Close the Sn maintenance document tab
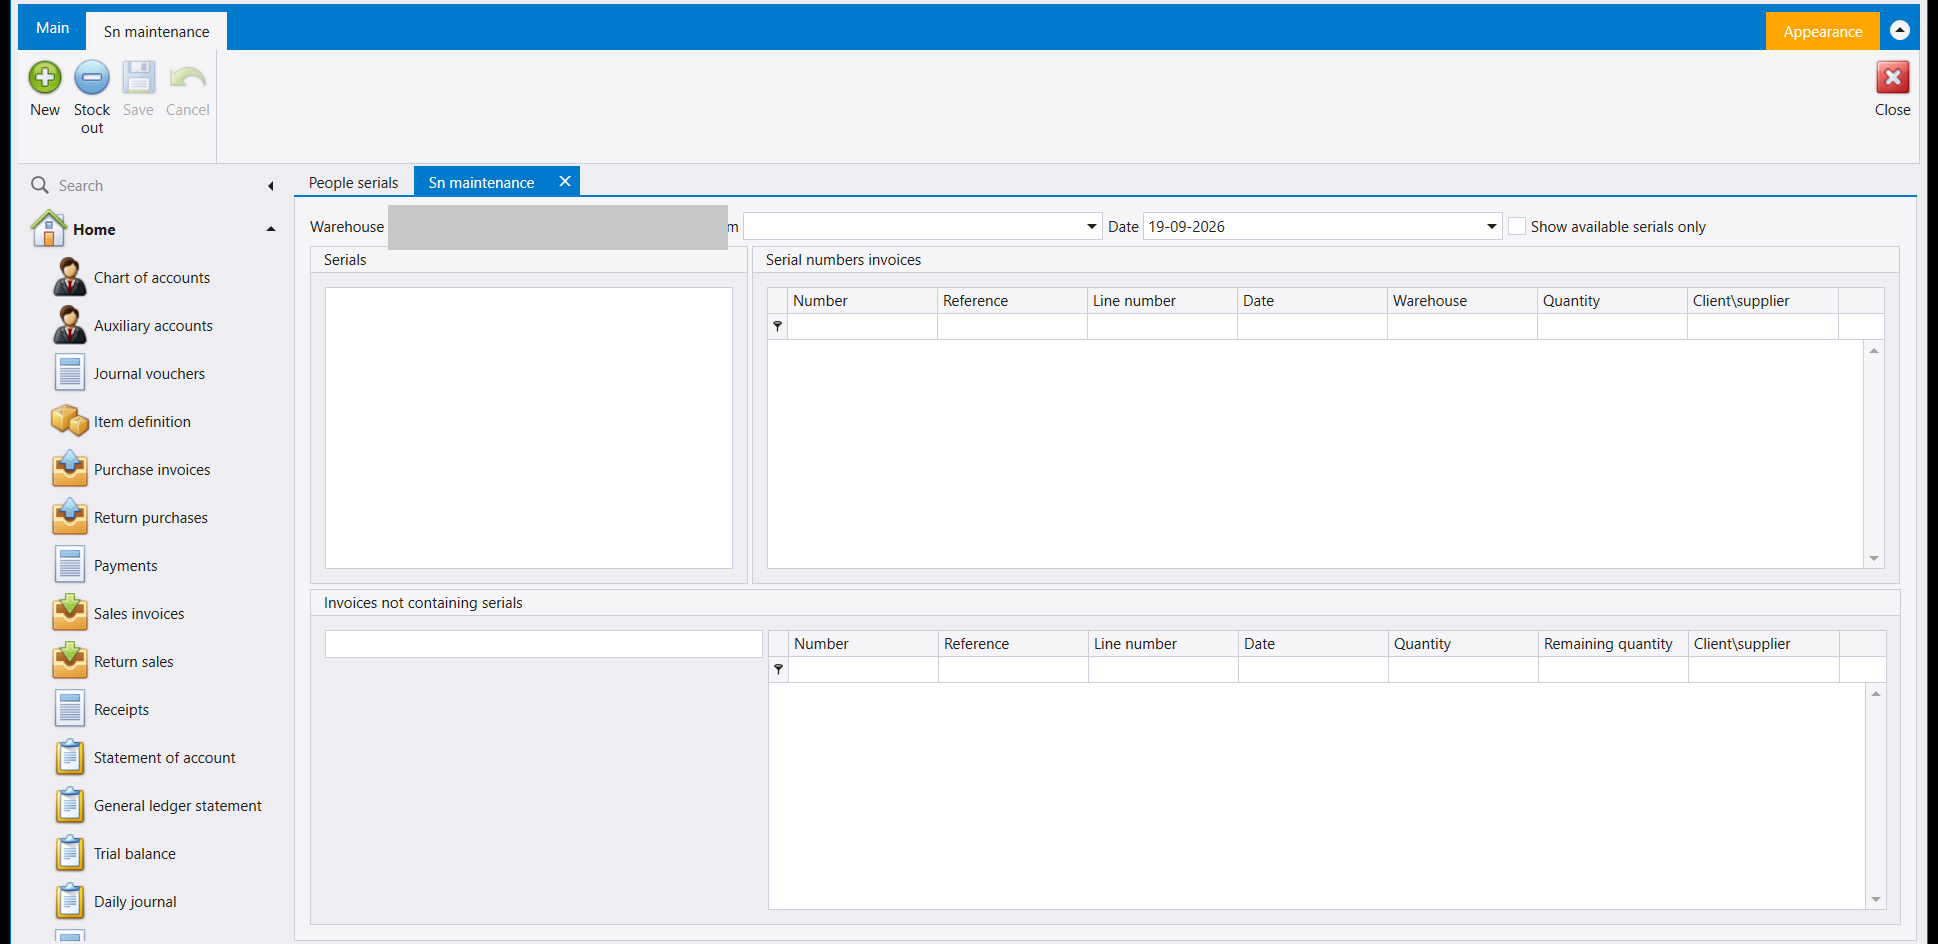 (565, 181)
